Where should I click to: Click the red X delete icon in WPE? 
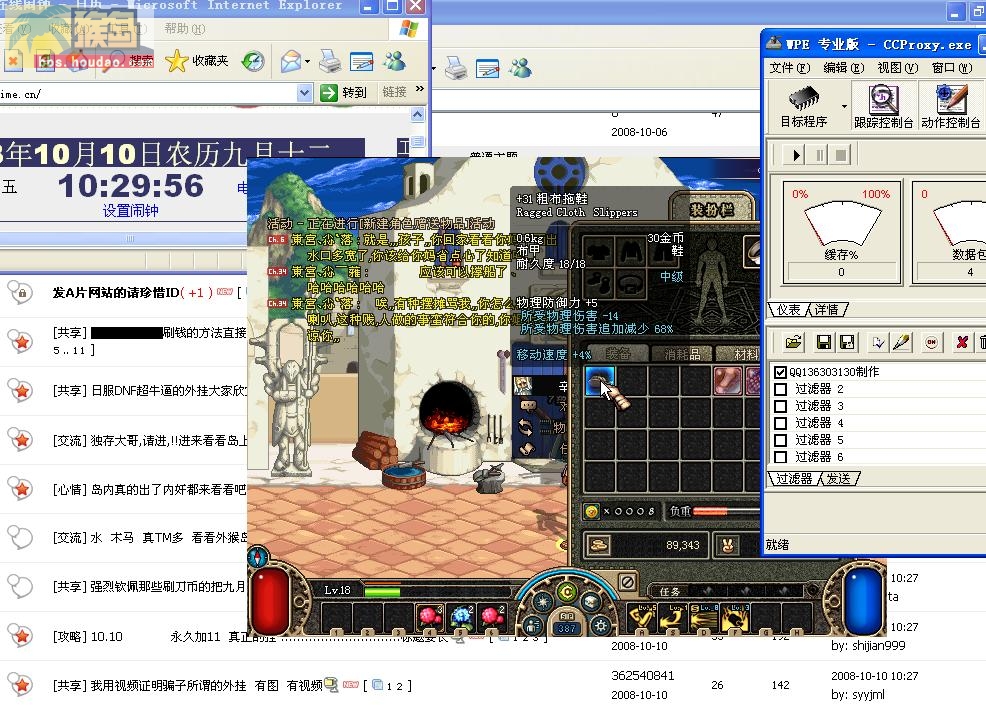961,342
